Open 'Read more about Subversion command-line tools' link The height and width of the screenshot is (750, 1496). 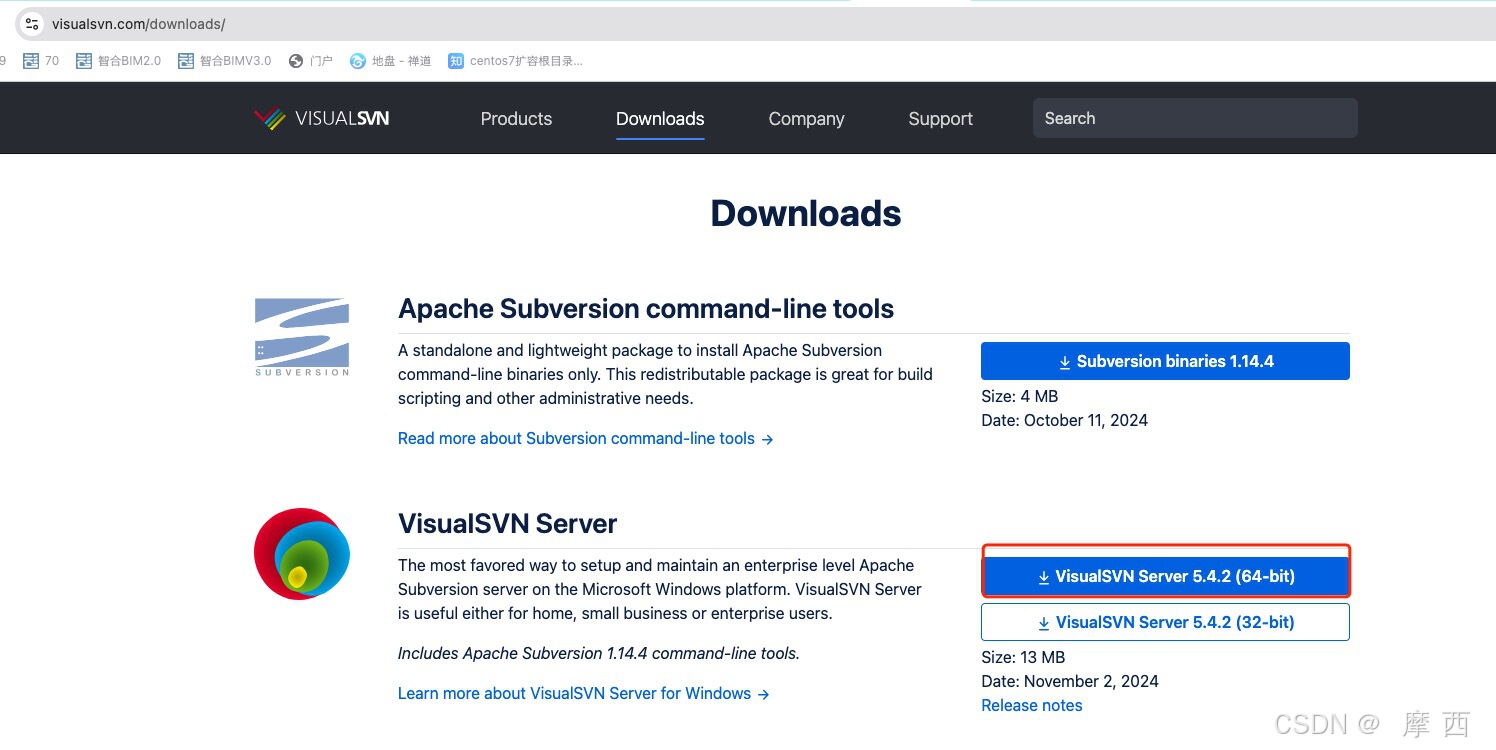click(586, 438)
